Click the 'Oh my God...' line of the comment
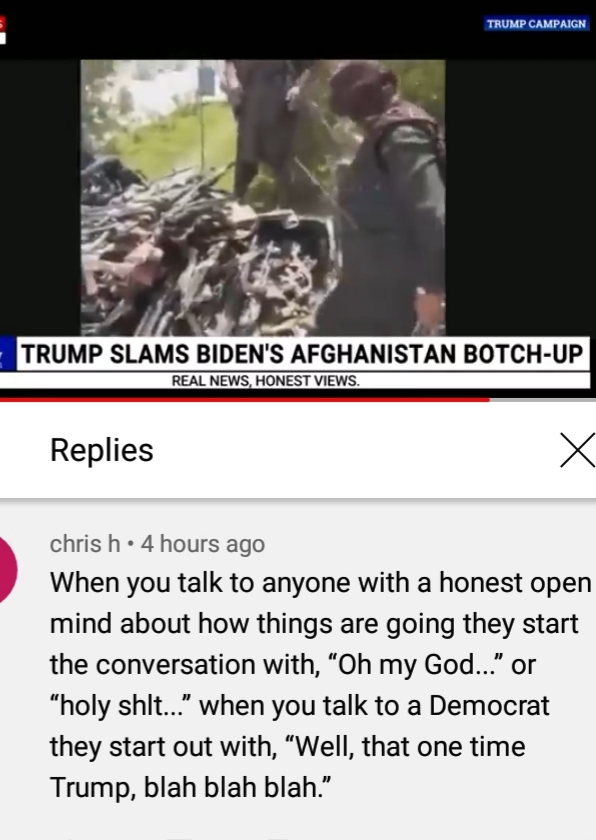This screenshot has width=596, height=840. pos(292,665)
